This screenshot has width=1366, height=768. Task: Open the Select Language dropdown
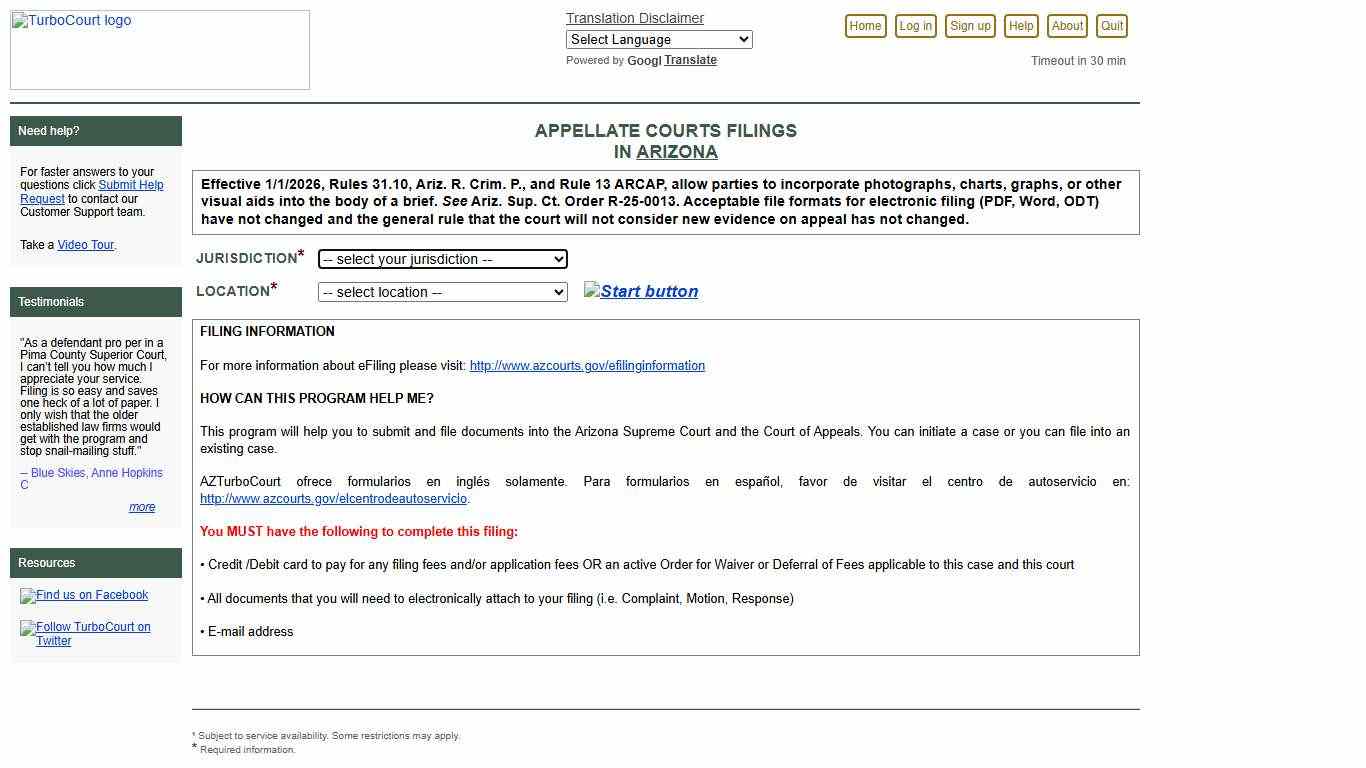(x=658, y=39)
